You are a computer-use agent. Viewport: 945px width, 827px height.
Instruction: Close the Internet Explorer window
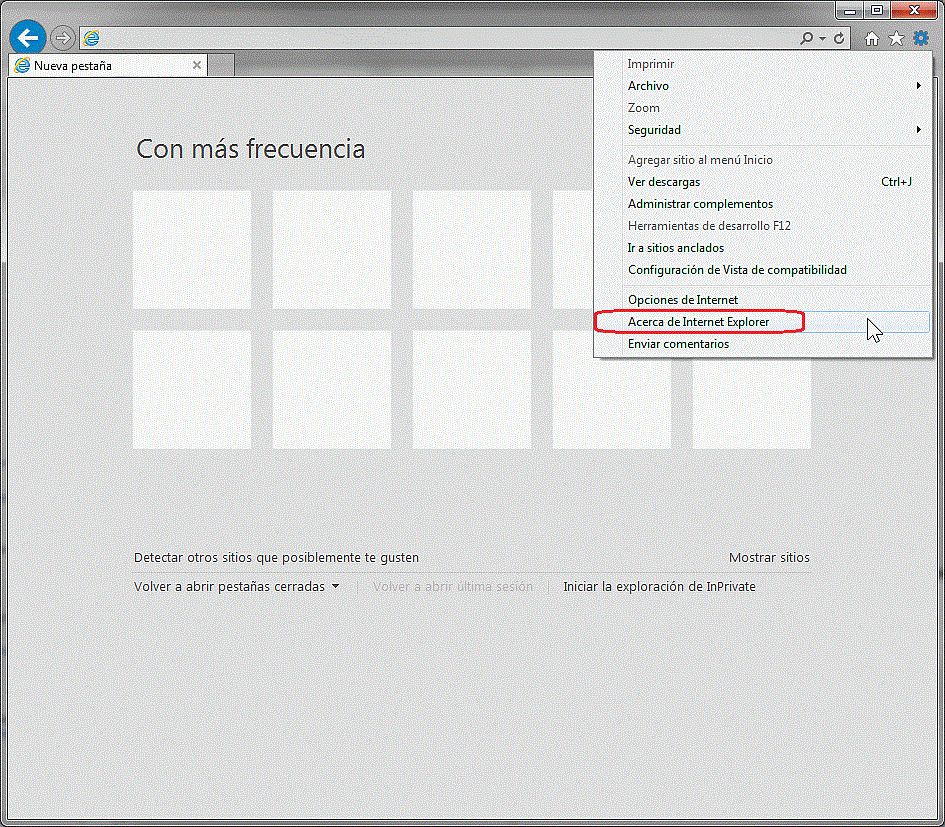(914, 10)
